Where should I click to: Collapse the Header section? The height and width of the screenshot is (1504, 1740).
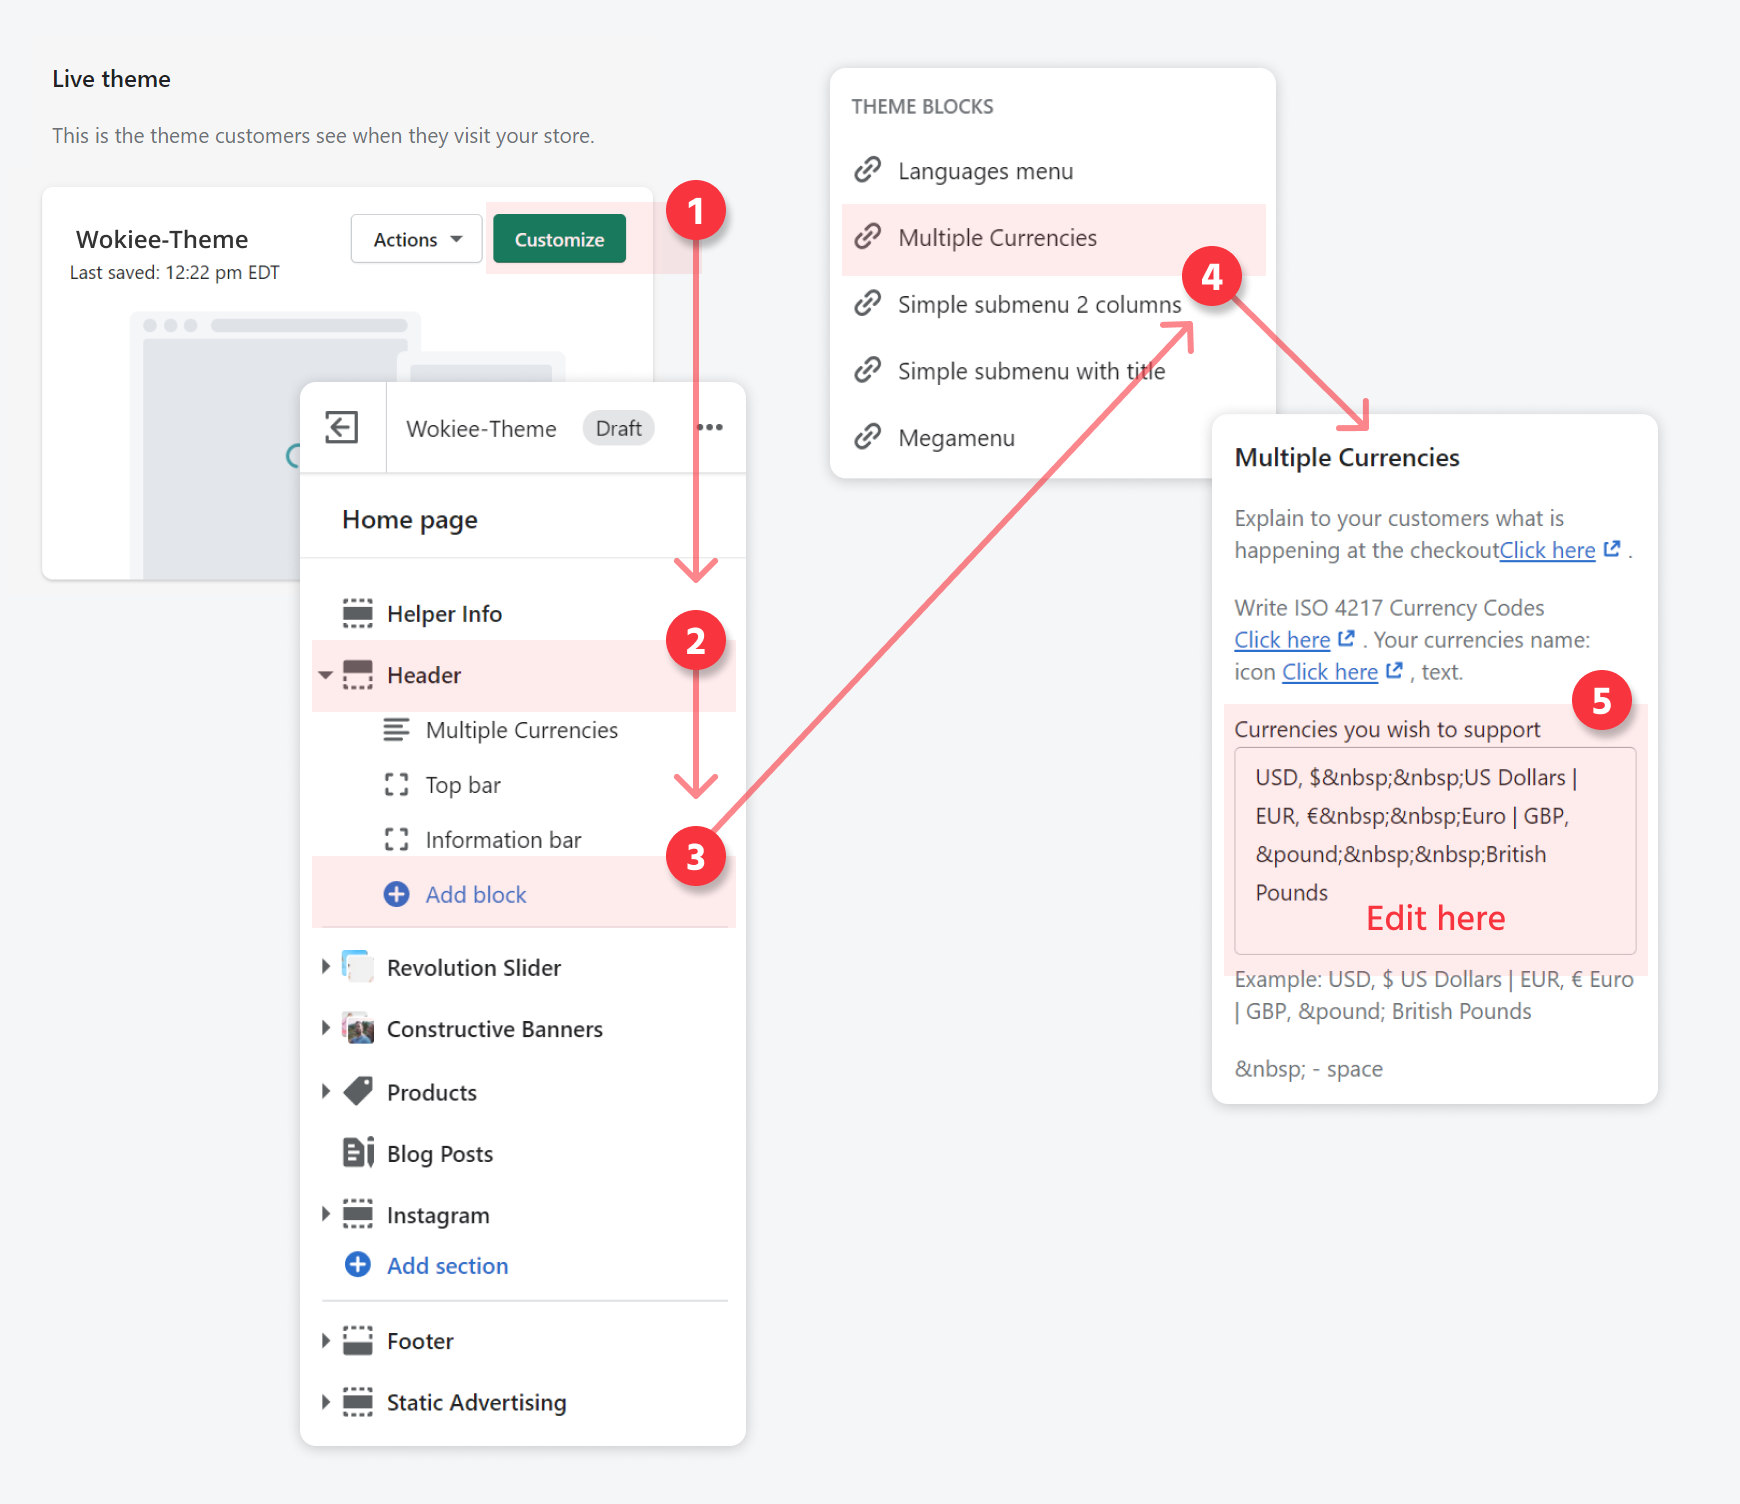click(325, 675)
